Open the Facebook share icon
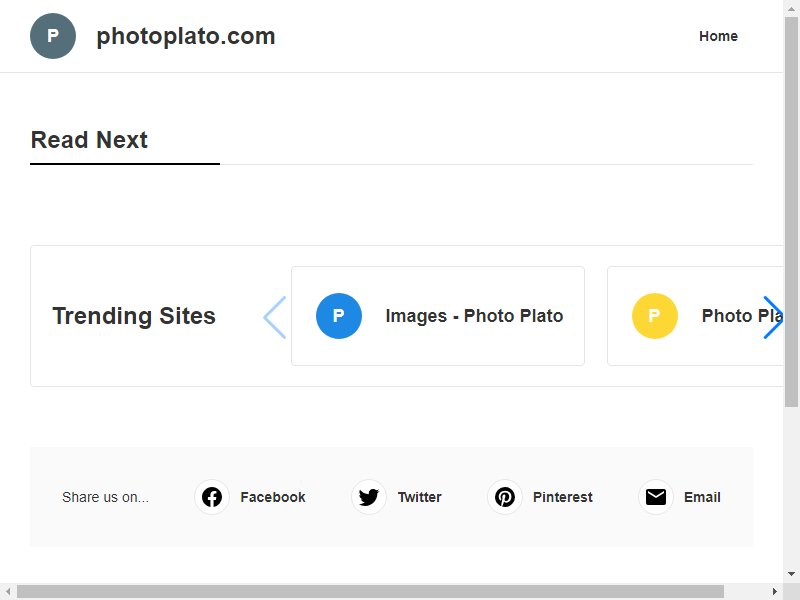The width and height of the screenshot is (800, 600). (212, 497)
